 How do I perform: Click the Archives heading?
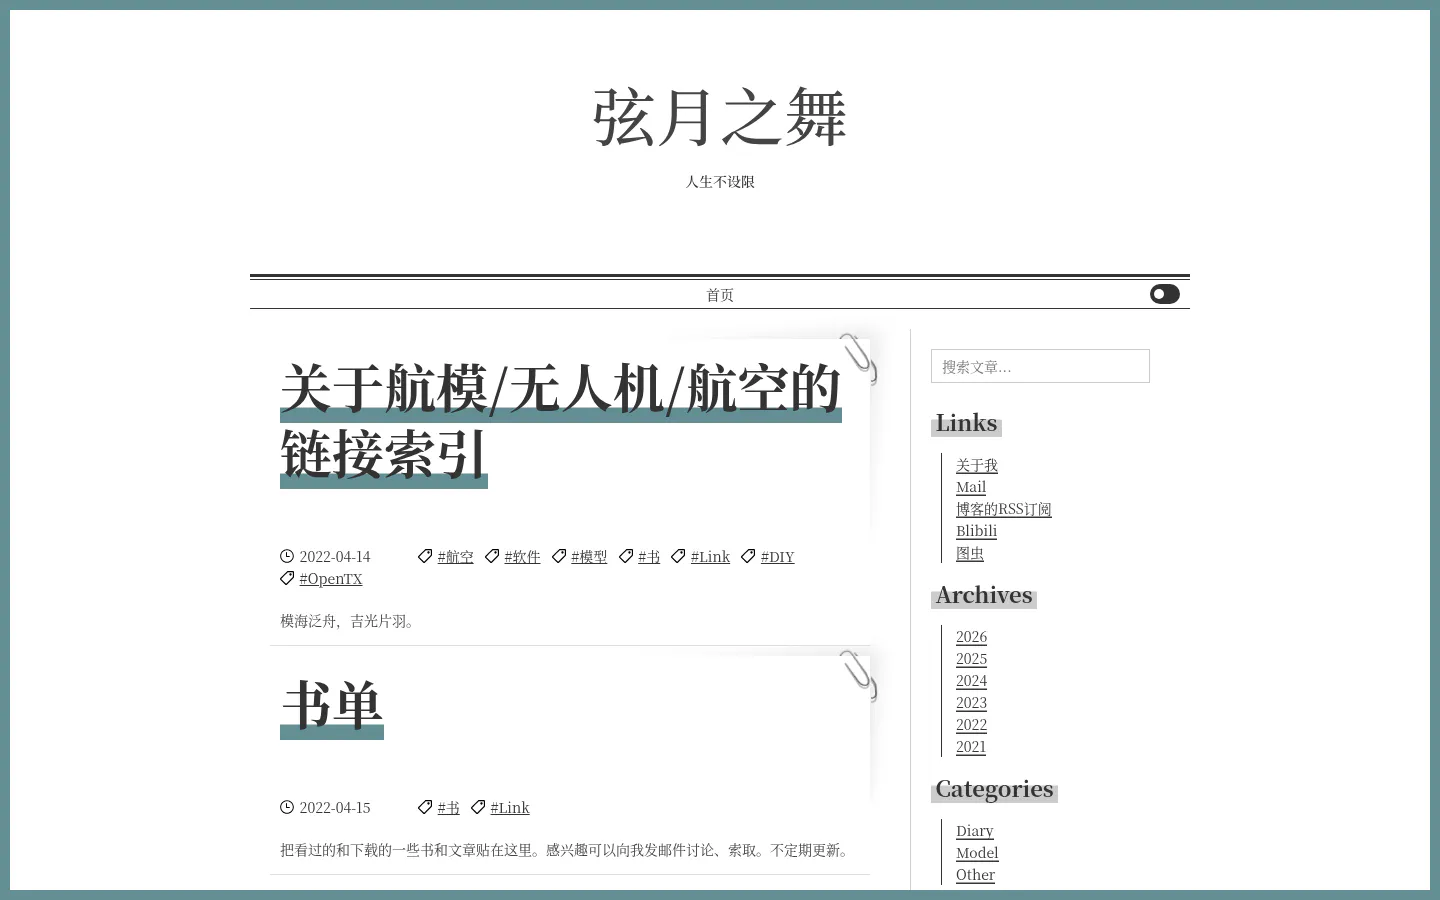pyautogui.click(x=984, y=596)
